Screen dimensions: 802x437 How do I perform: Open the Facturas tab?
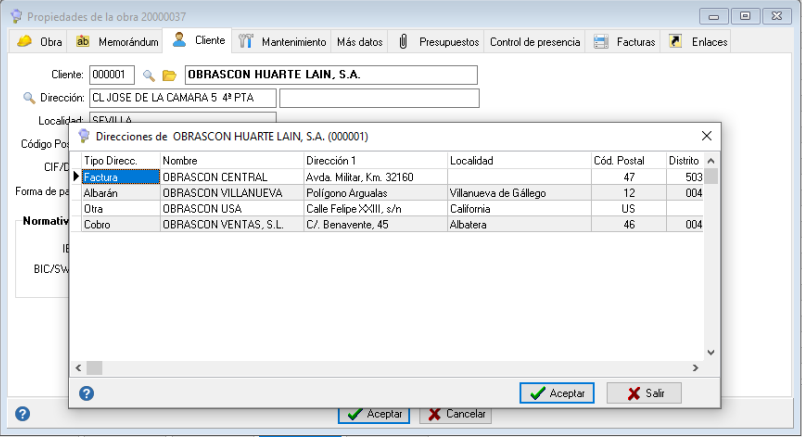624,42
